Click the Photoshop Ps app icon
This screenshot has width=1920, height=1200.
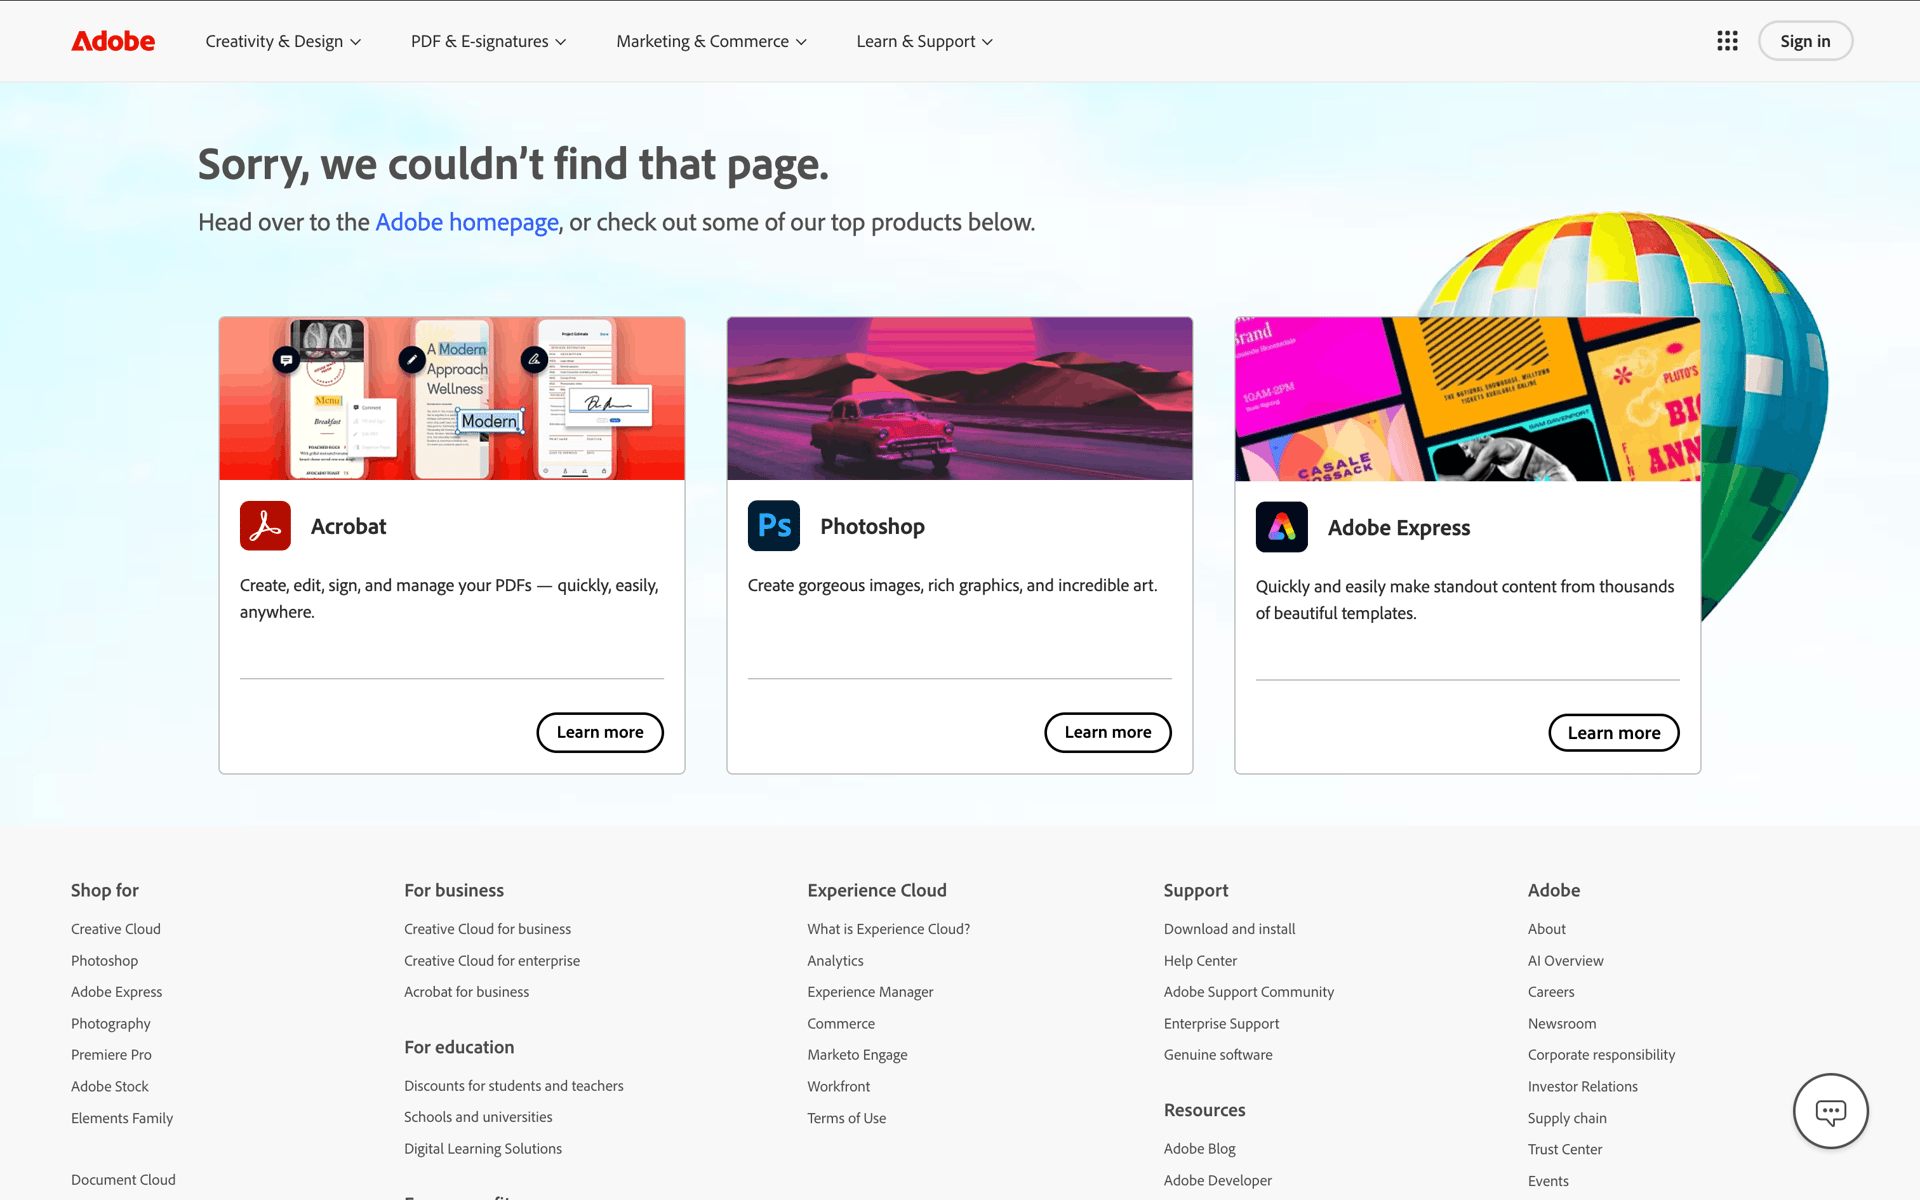click(774, 526)
